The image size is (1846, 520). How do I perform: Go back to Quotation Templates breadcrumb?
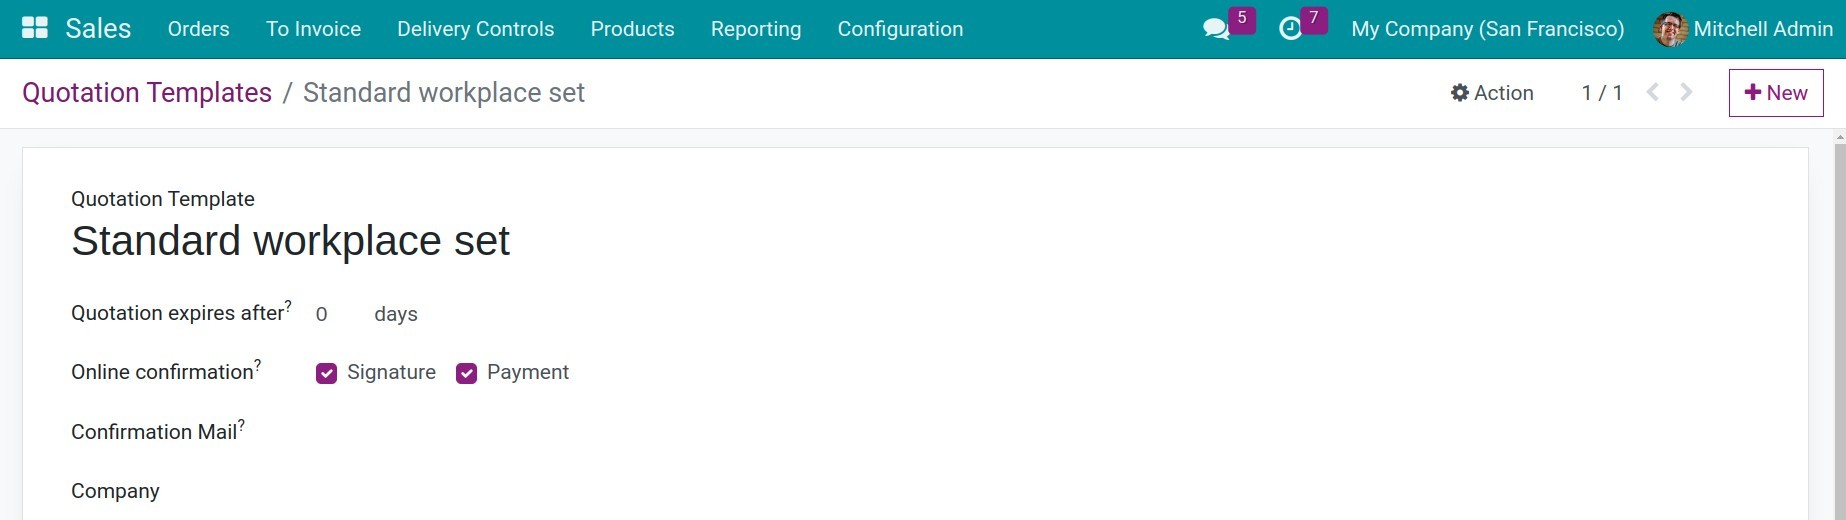tap(147, 92)
